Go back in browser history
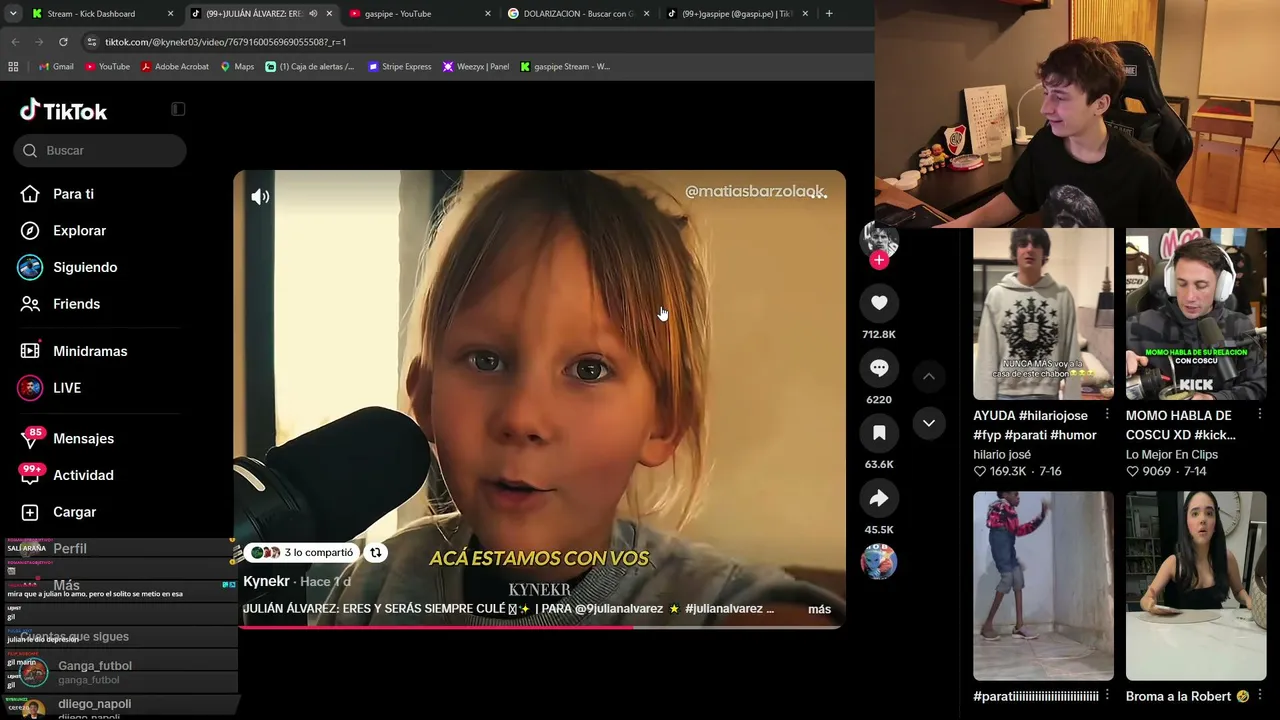Viewport: 1280px width, 720px height. (x=15, y=42)
